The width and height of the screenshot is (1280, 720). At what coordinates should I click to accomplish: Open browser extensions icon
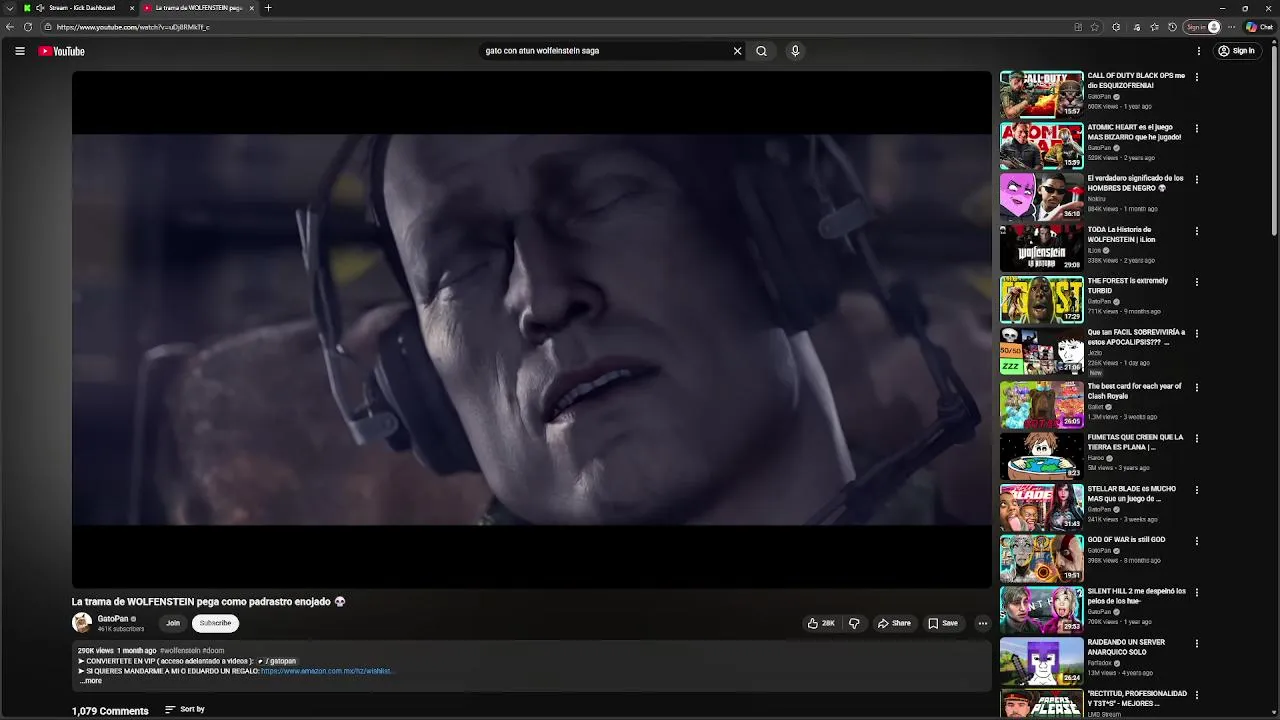coord(1116,27)
